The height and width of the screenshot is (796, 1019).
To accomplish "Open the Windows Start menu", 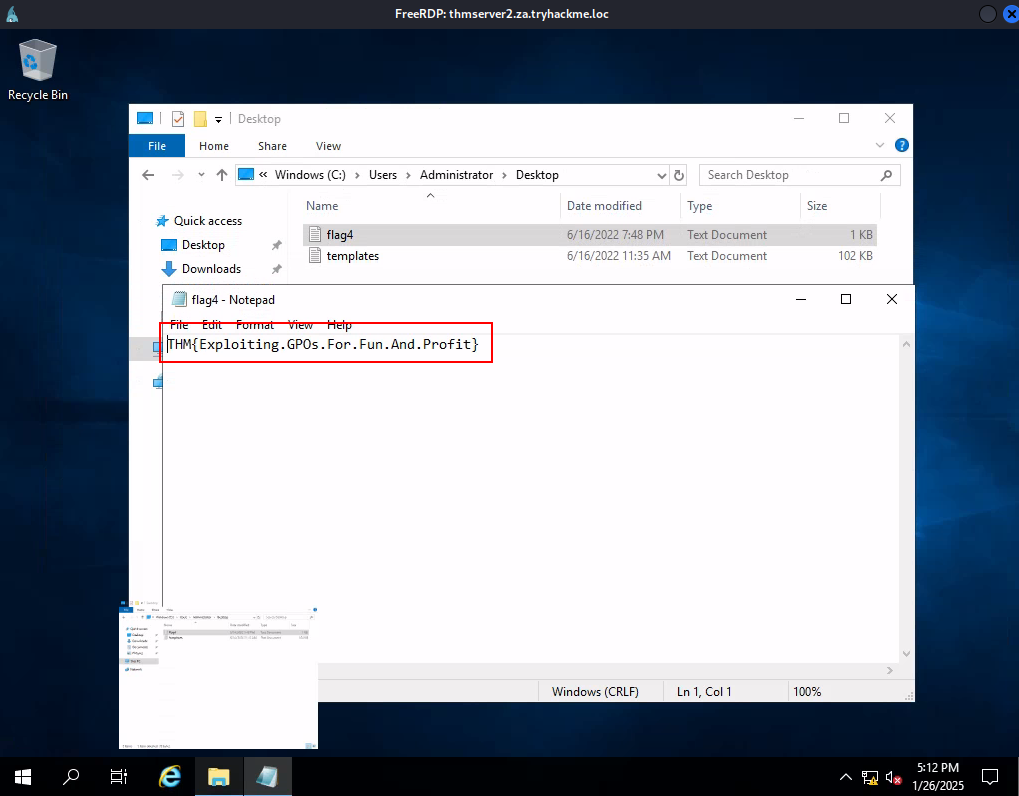I will (23, 777).
